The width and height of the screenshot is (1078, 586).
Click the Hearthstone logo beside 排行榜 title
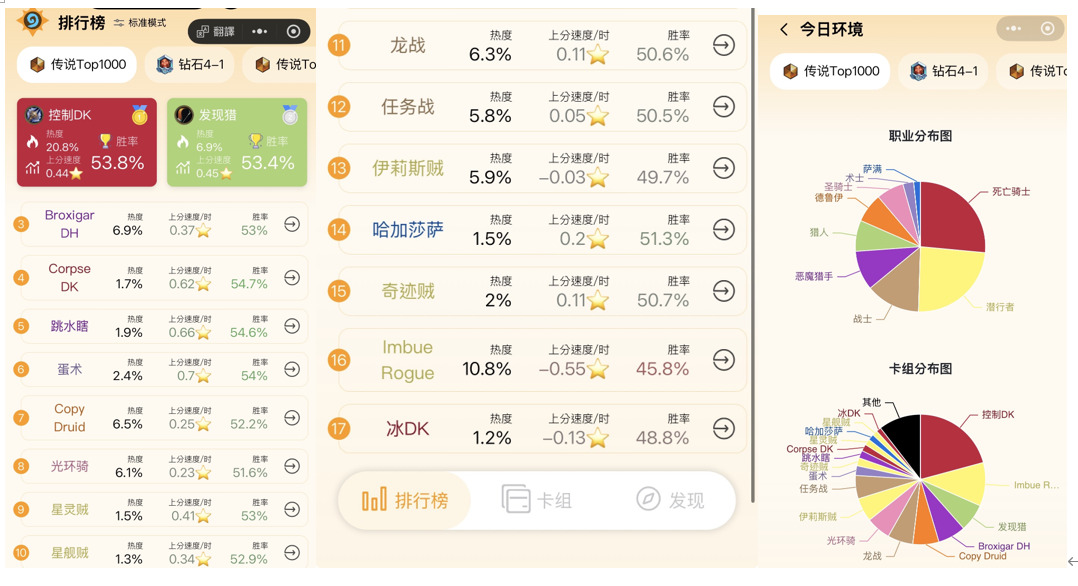click(32, 20)
